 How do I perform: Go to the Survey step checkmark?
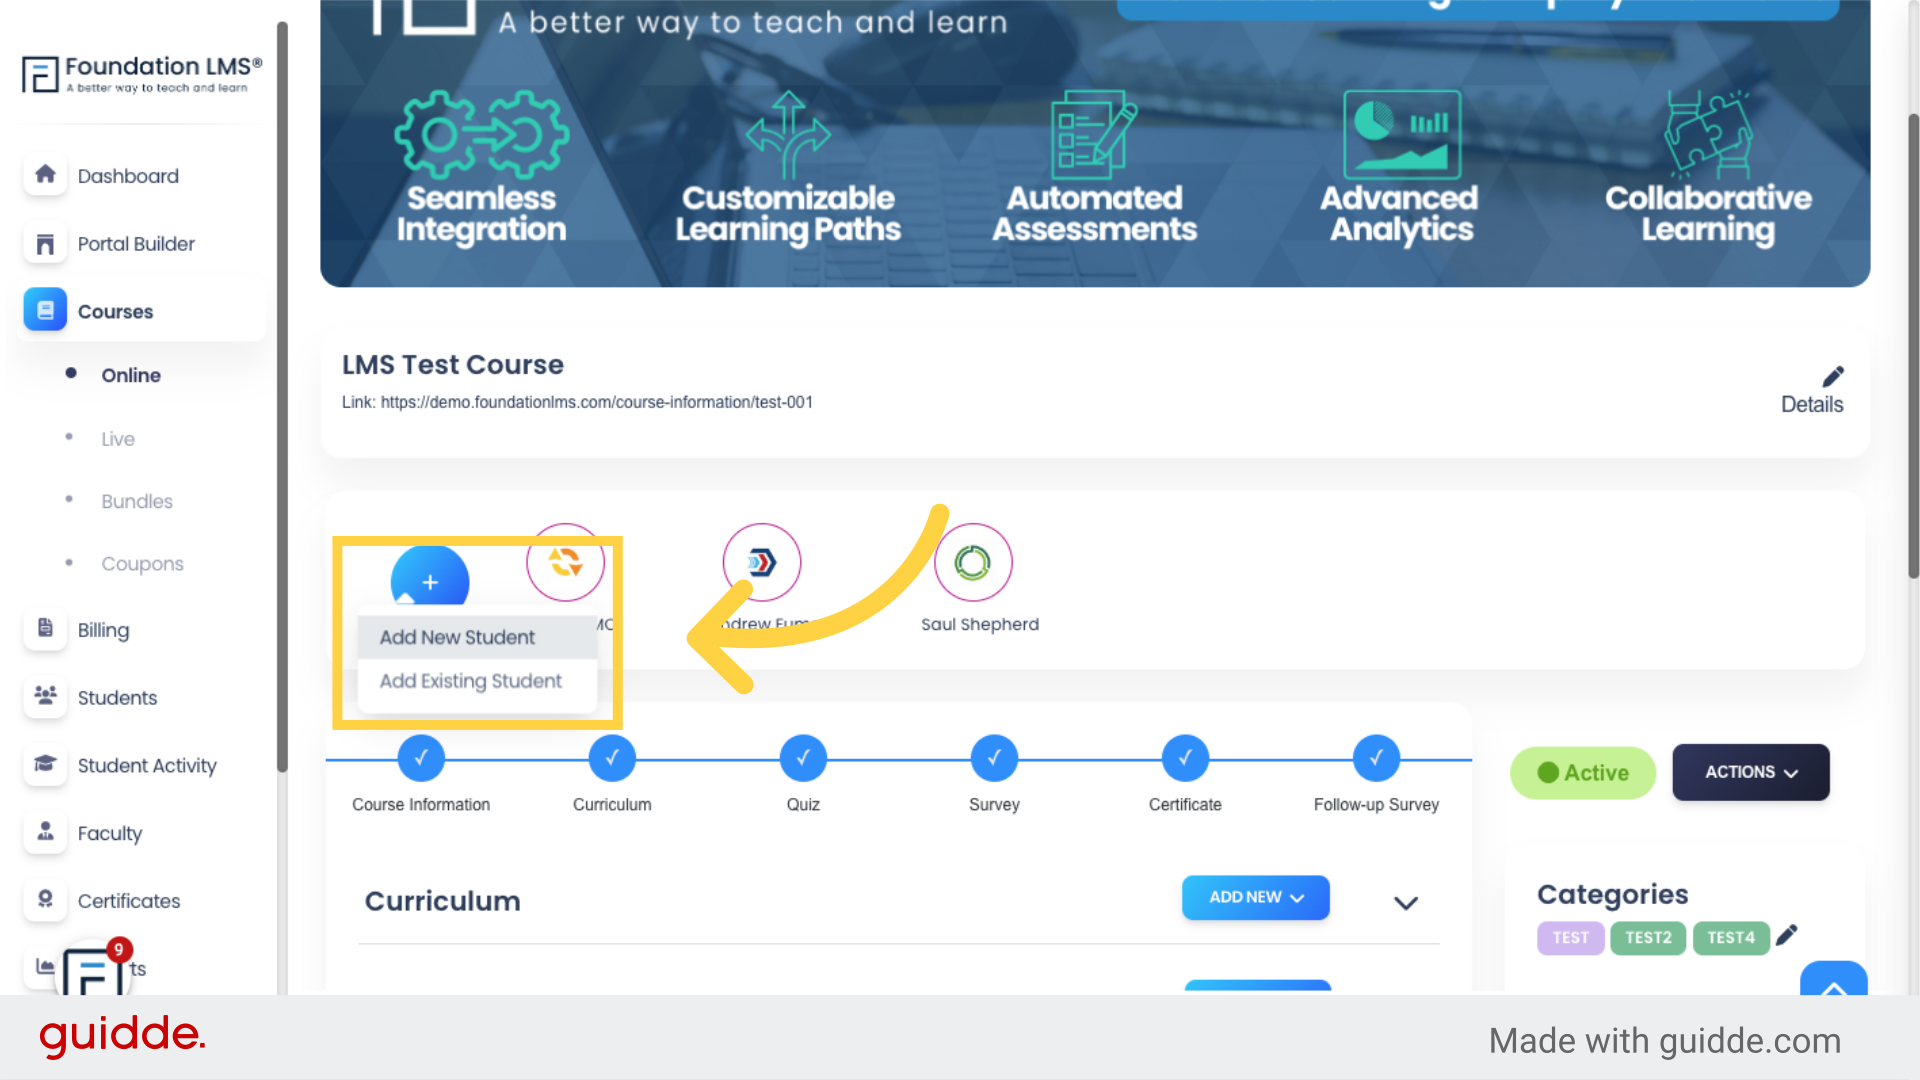tap(994, 758)
